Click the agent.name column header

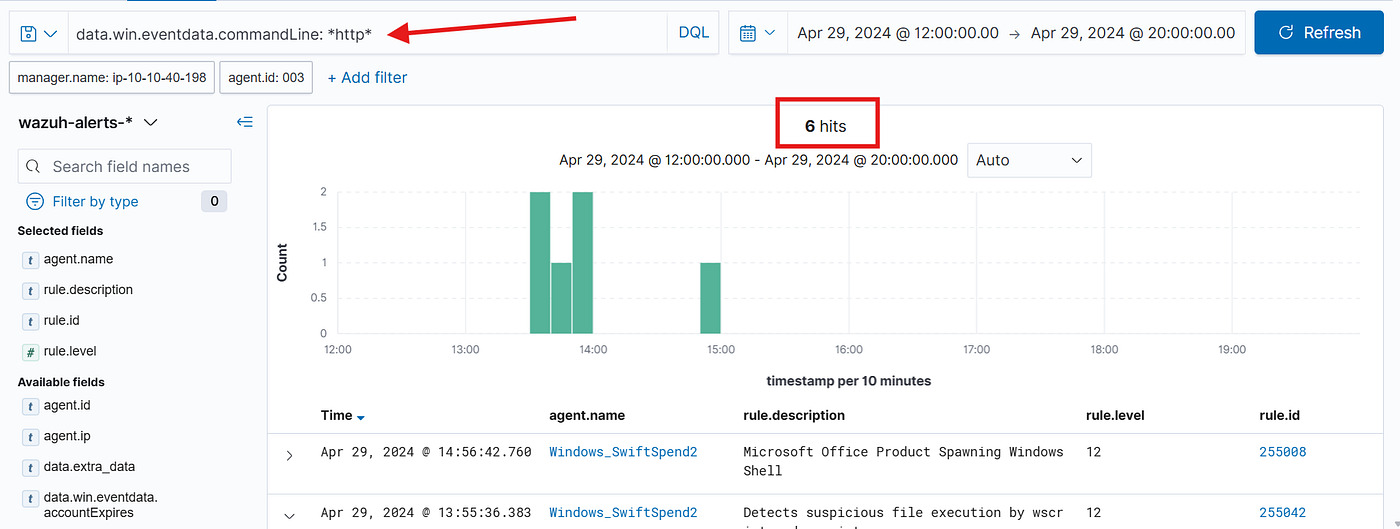click(587, 415)
